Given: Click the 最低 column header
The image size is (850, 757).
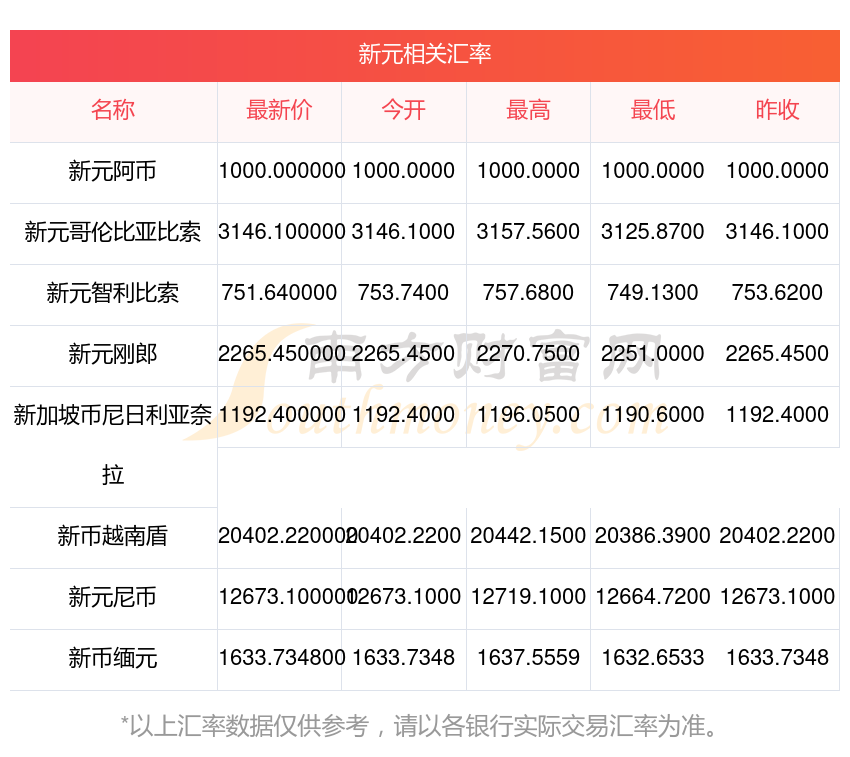Looking at the screenshot, I should pos(653,110).
